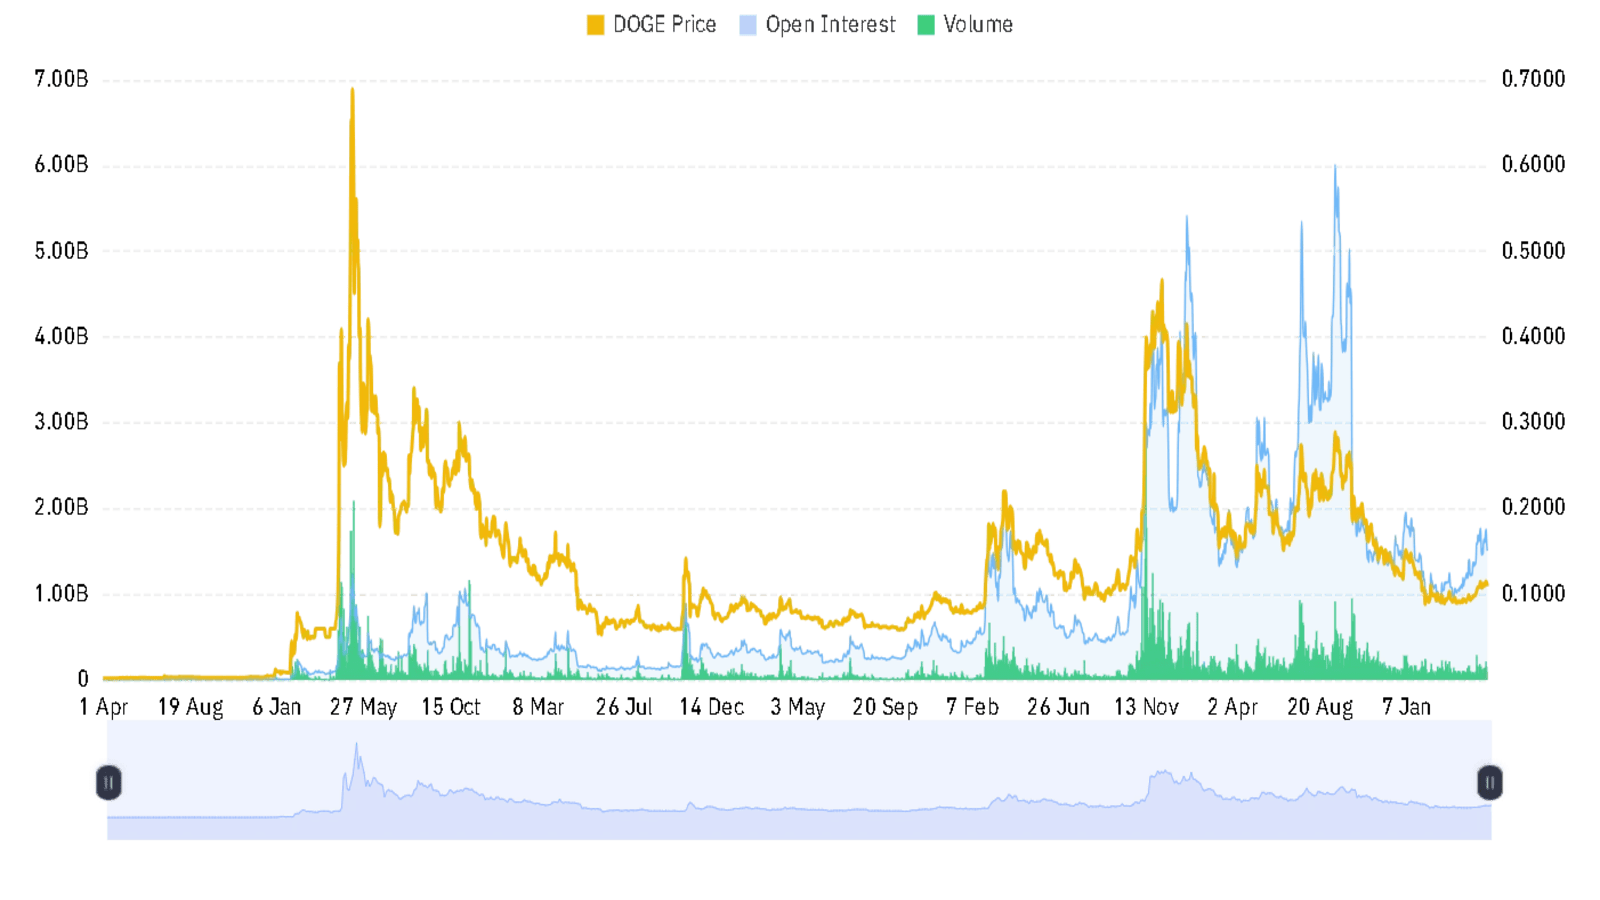Toggle the Volume legend series

965,25
